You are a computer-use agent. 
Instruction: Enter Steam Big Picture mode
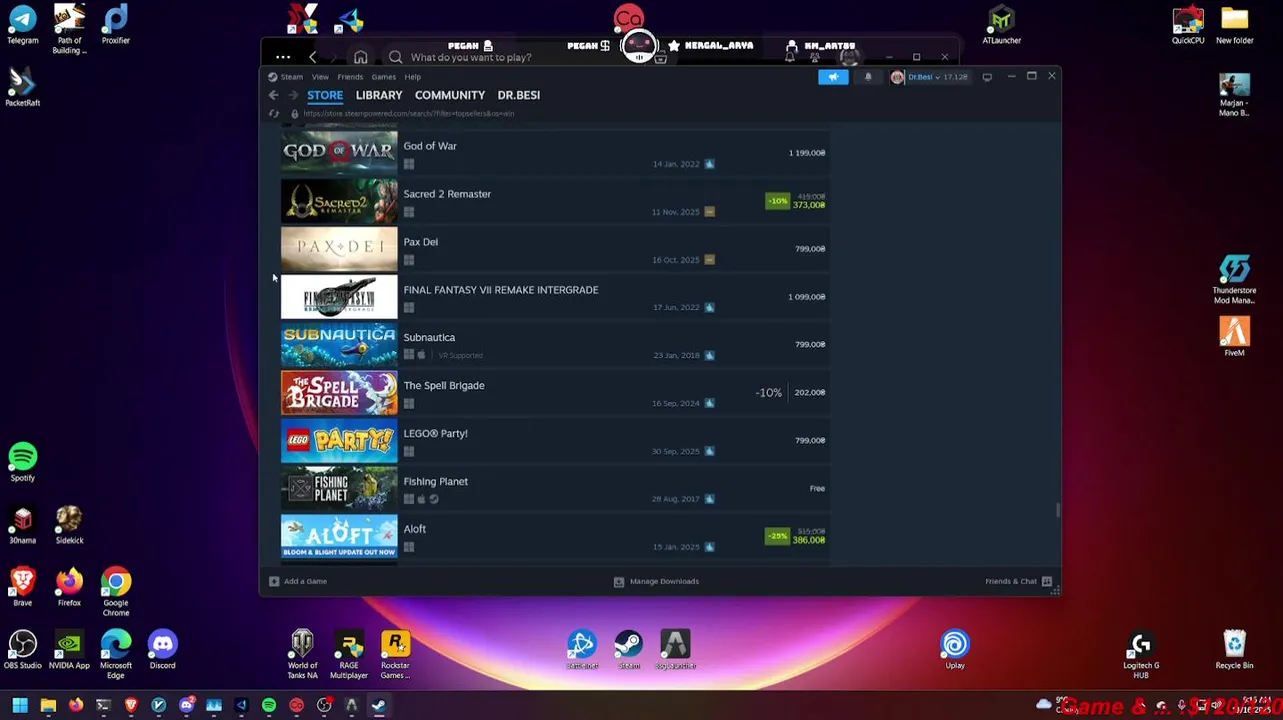(x=987, y=77)
